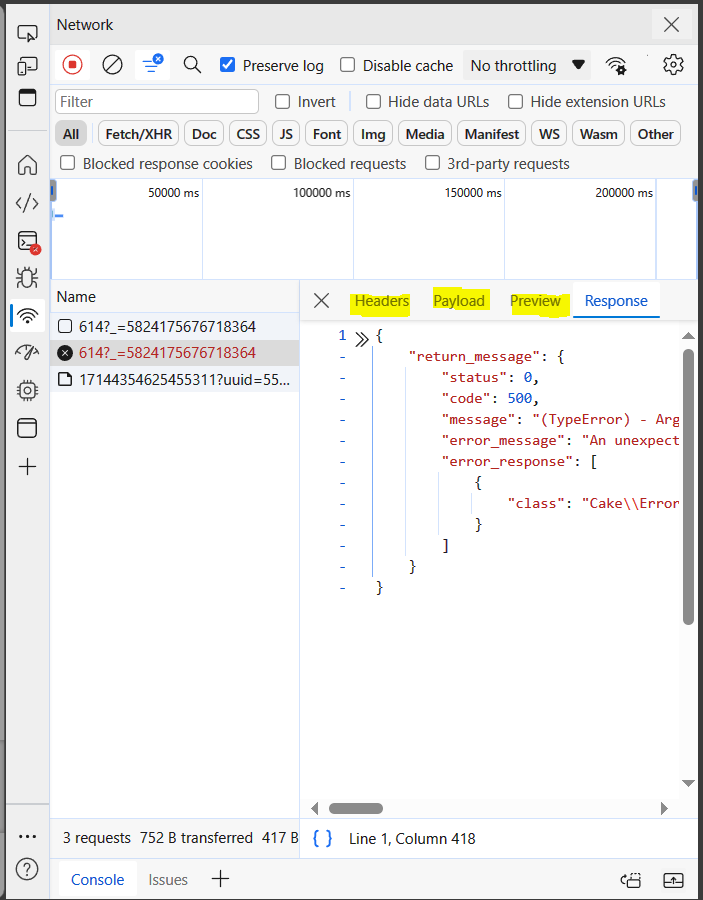Filter by WS requests
This screenshot has height=900, width=703.
[549, 134]
